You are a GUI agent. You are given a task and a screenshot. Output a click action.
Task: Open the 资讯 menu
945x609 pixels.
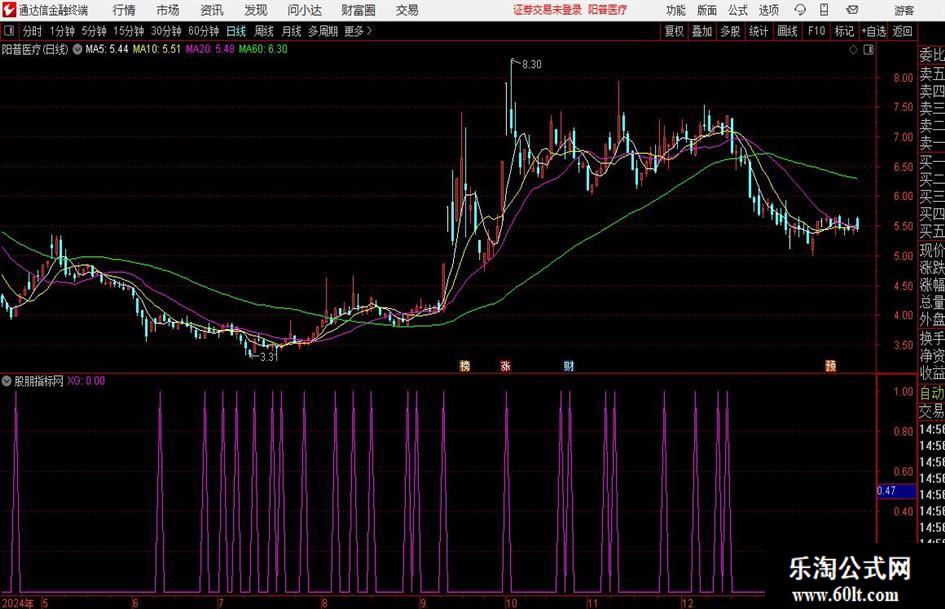(212, 10)
